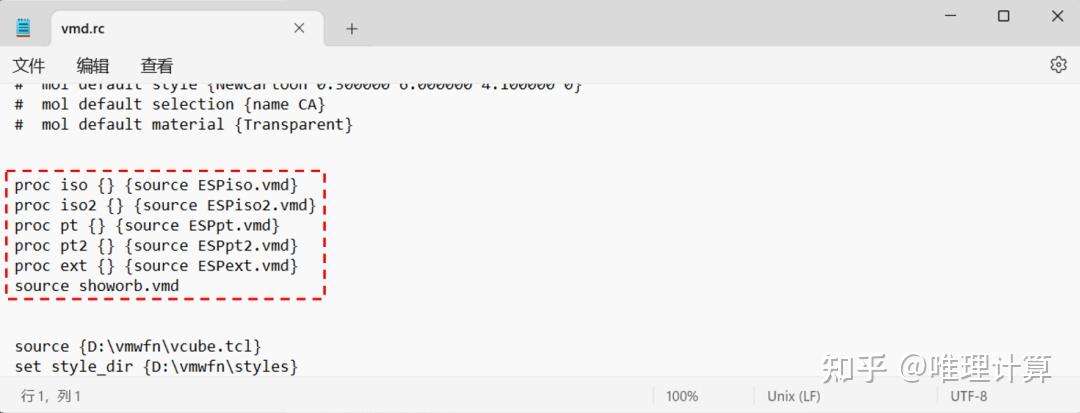Open the 查看 menu
This screenshot has width=1080, height=413.
point(157,66)
